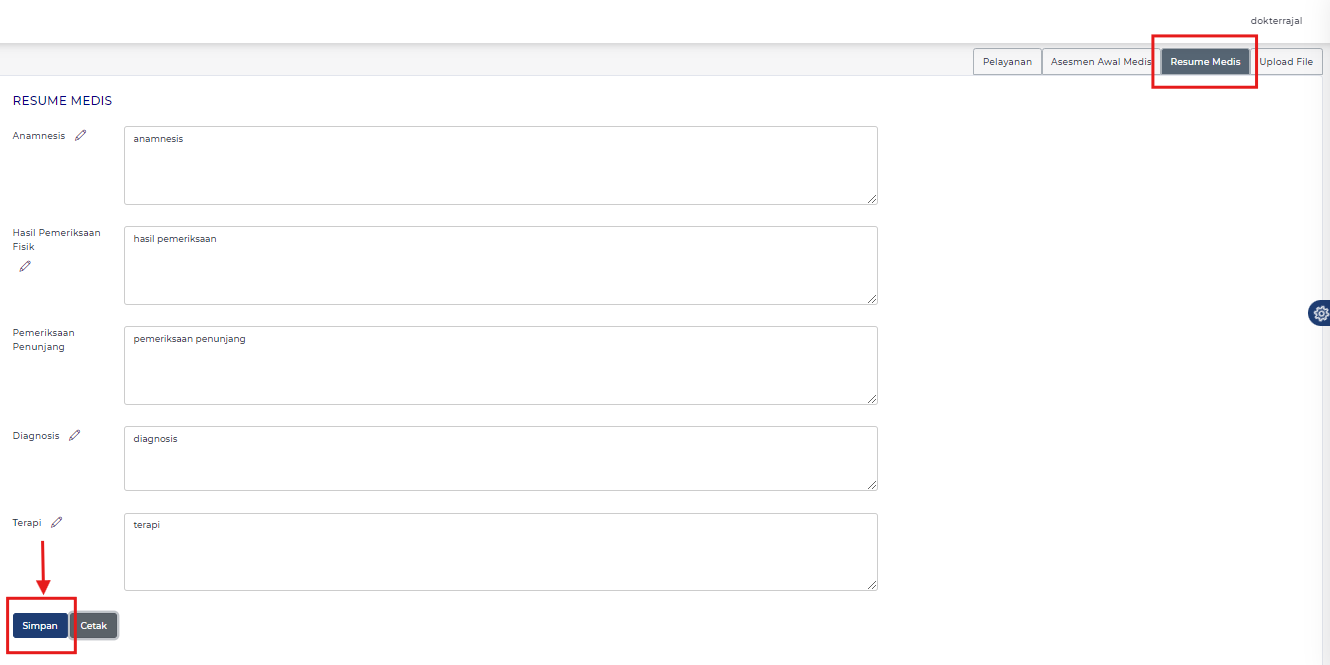
Task: Click the Diagnosis text area resize handle
Action: pos(872,485)
